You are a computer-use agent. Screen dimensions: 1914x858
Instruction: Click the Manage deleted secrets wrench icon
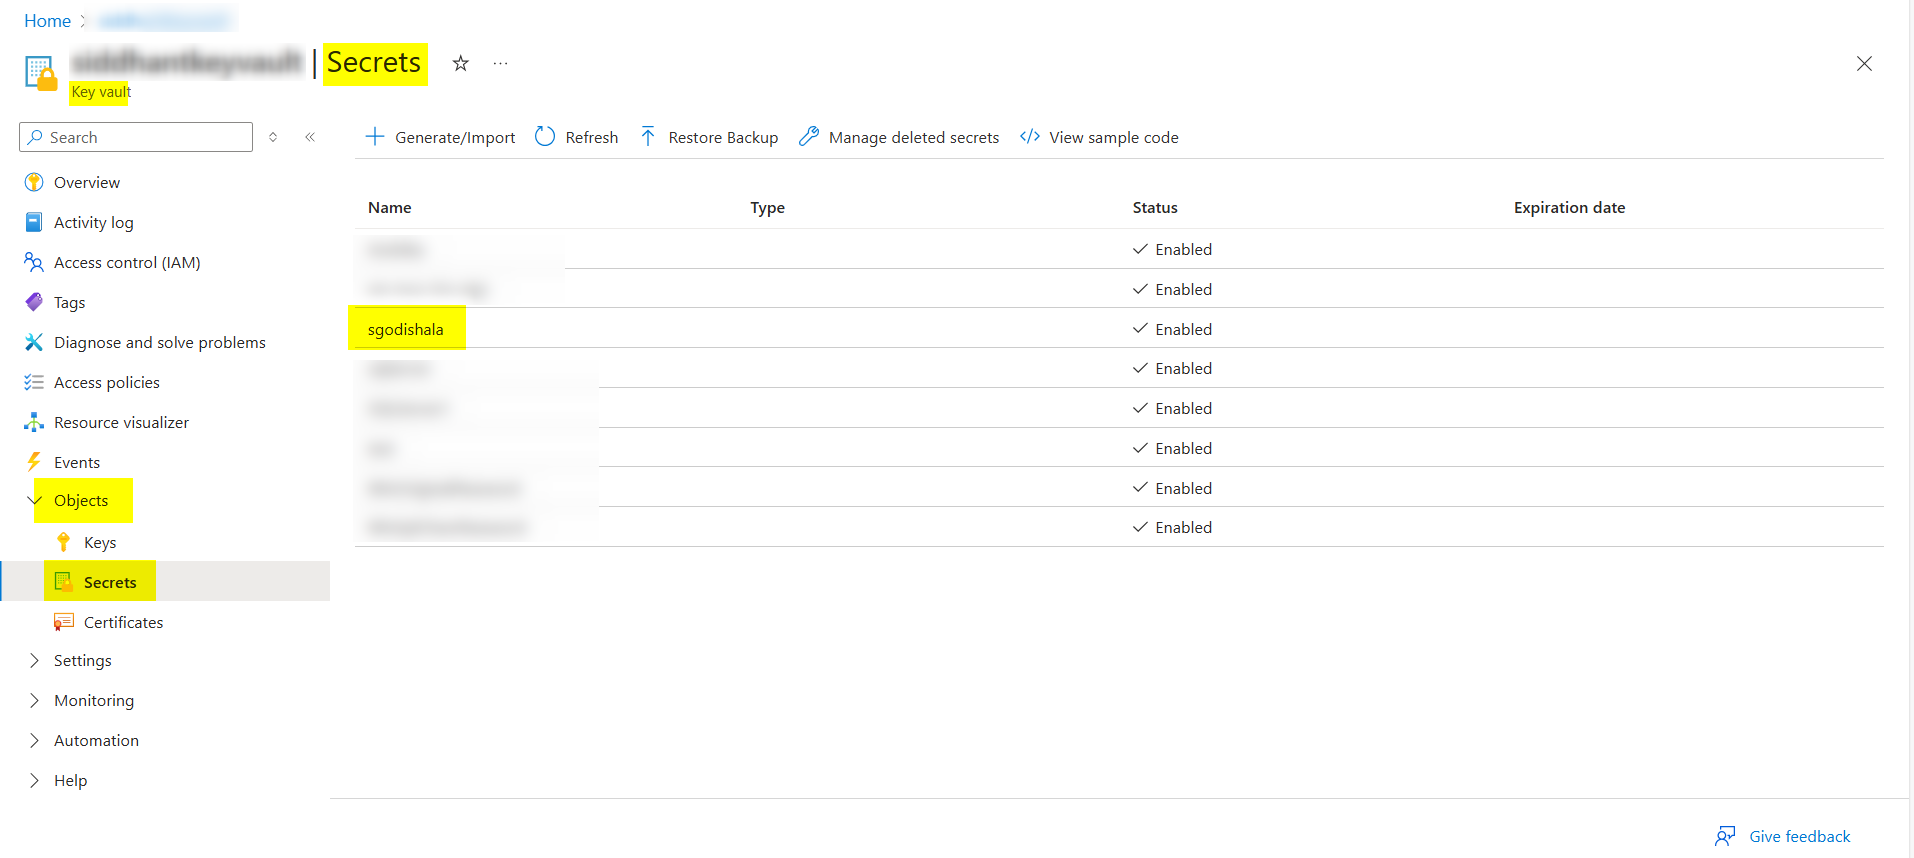(809, 137)
